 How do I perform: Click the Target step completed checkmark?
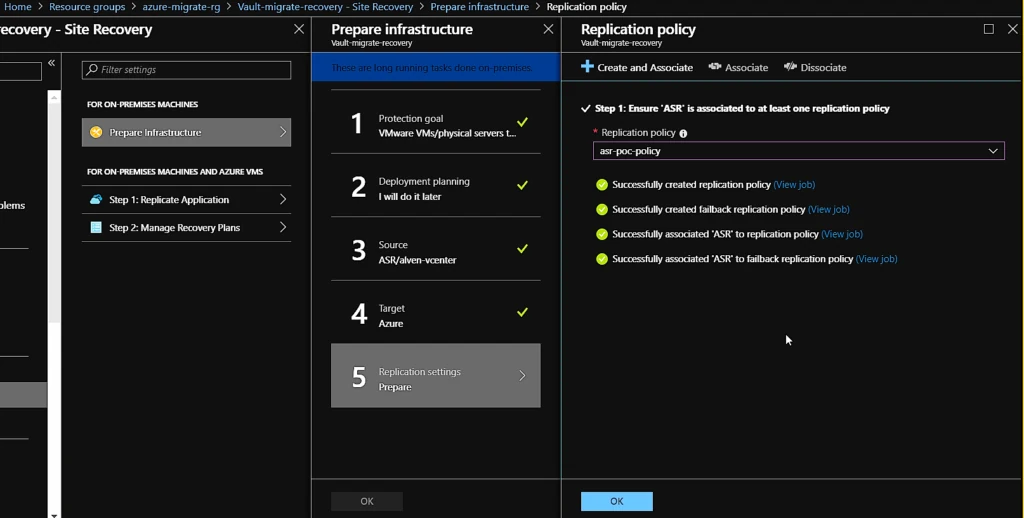point(522,312)
